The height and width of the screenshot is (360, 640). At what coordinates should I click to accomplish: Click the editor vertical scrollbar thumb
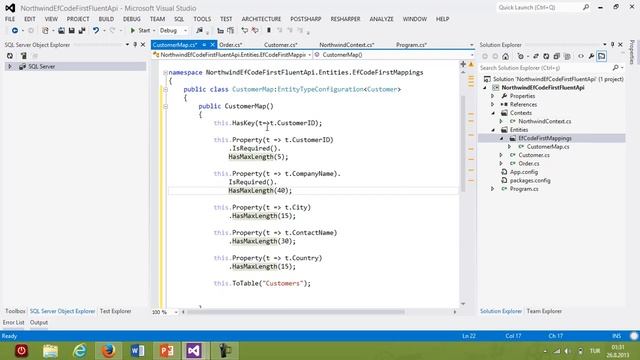point(463,144)
